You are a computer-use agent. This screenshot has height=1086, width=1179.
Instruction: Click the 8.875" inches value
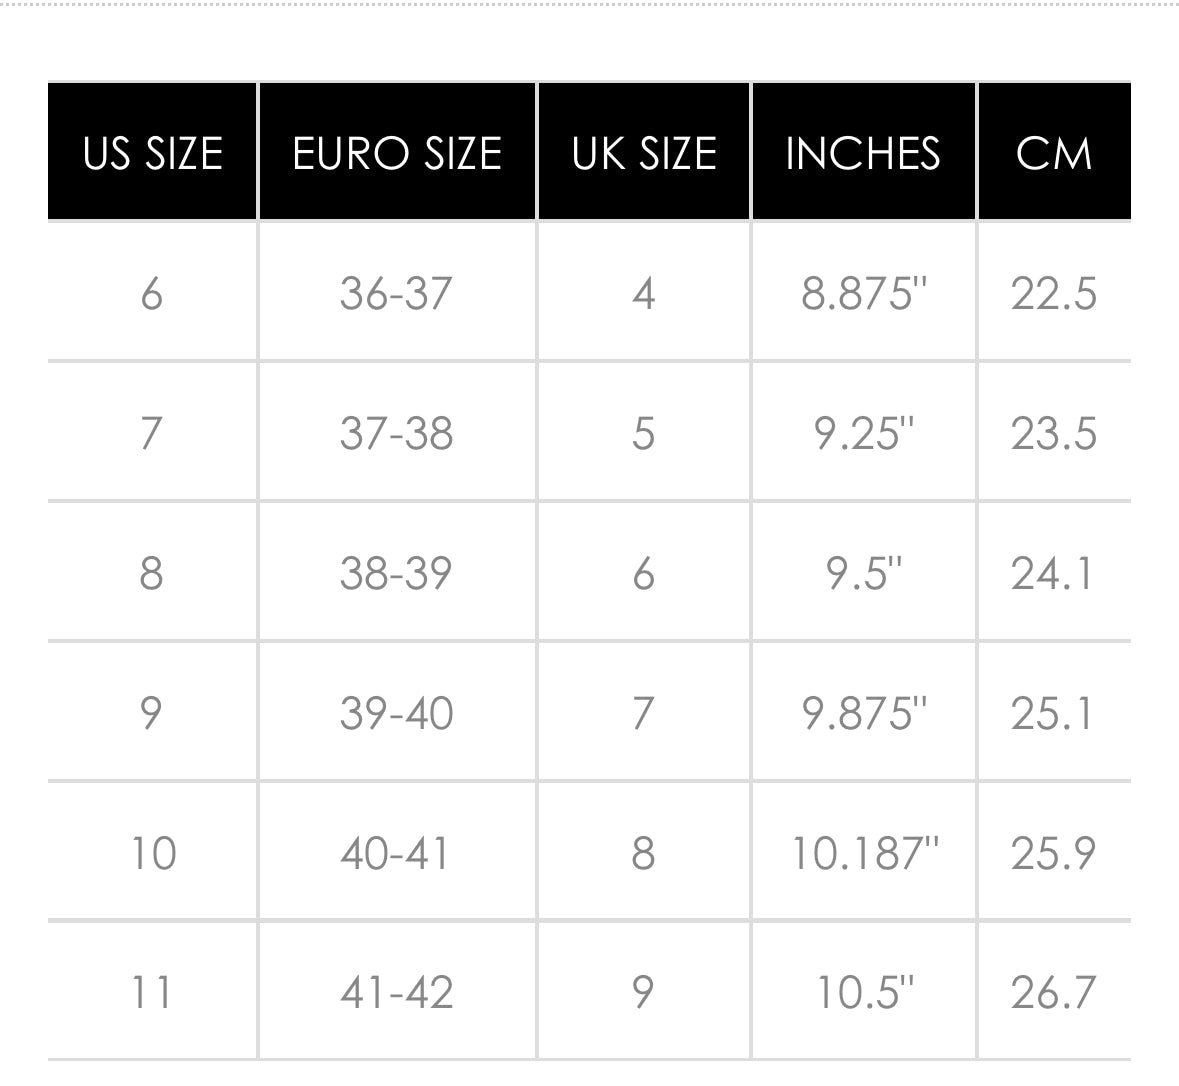[x=864, y=294]
